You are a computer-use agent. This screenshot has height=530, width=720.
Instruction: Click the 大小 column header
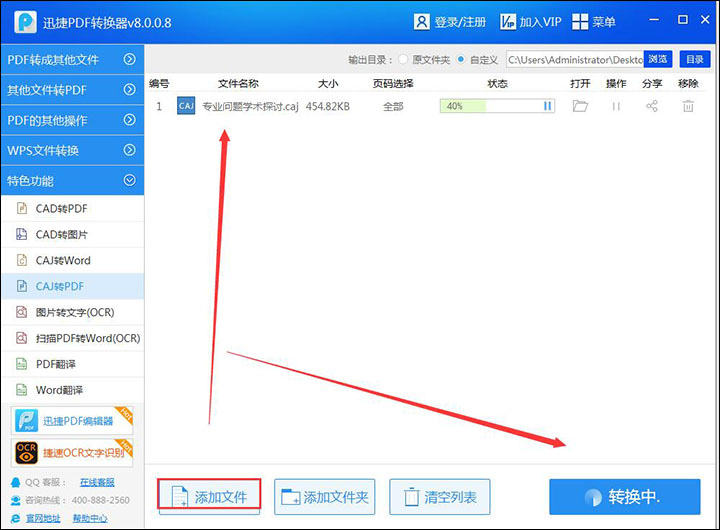328,84
